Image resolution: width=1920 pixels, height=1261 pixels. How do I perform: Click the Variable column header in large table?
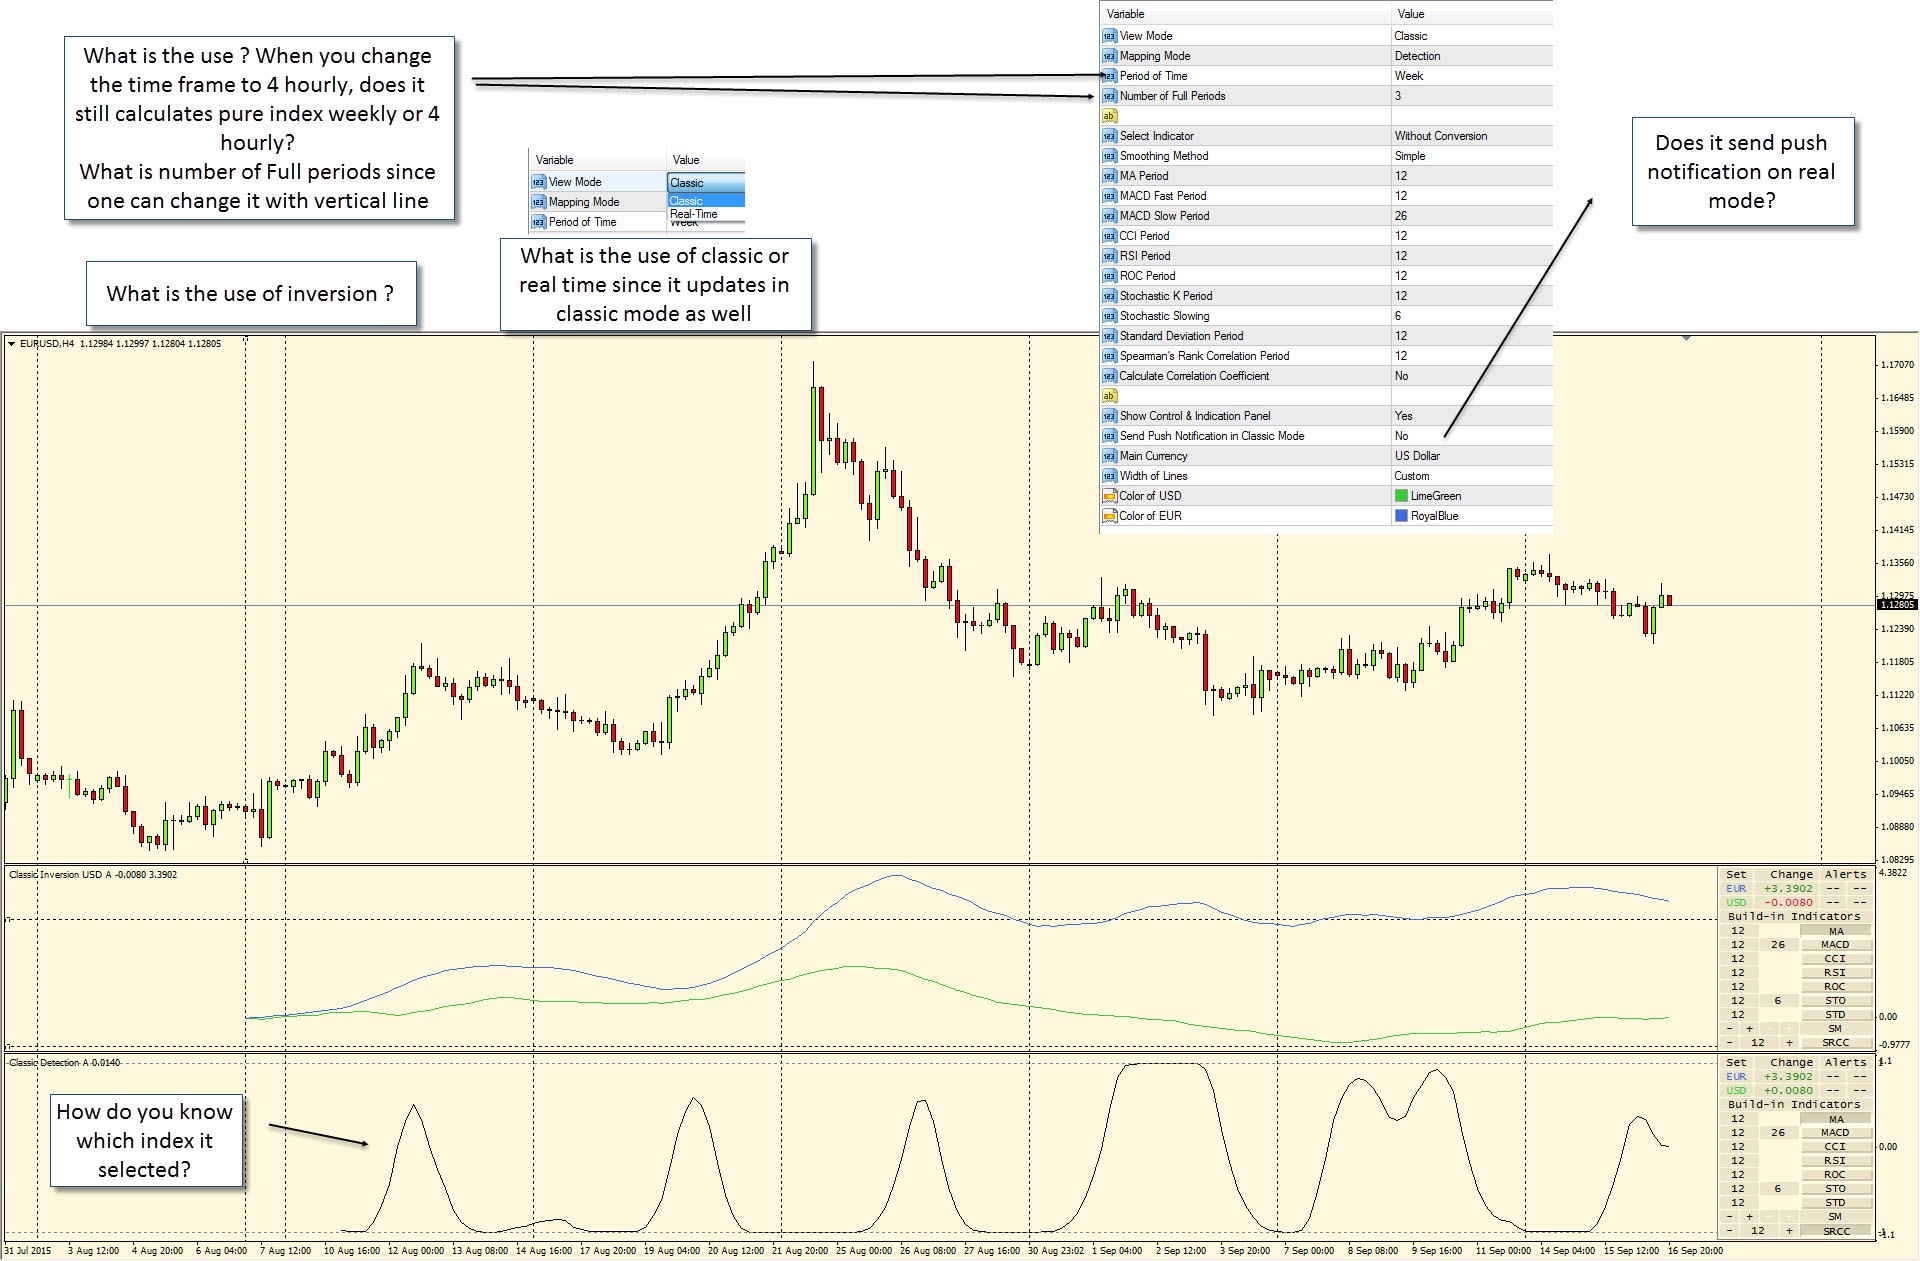[1125, 14]
